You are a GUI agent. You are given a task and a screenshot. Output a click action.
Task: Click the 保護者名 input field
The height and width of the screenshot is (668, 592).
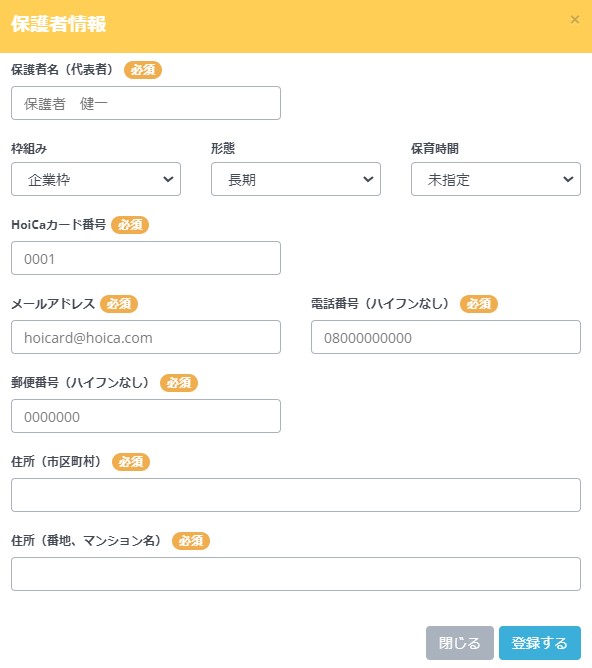[146, 103]
